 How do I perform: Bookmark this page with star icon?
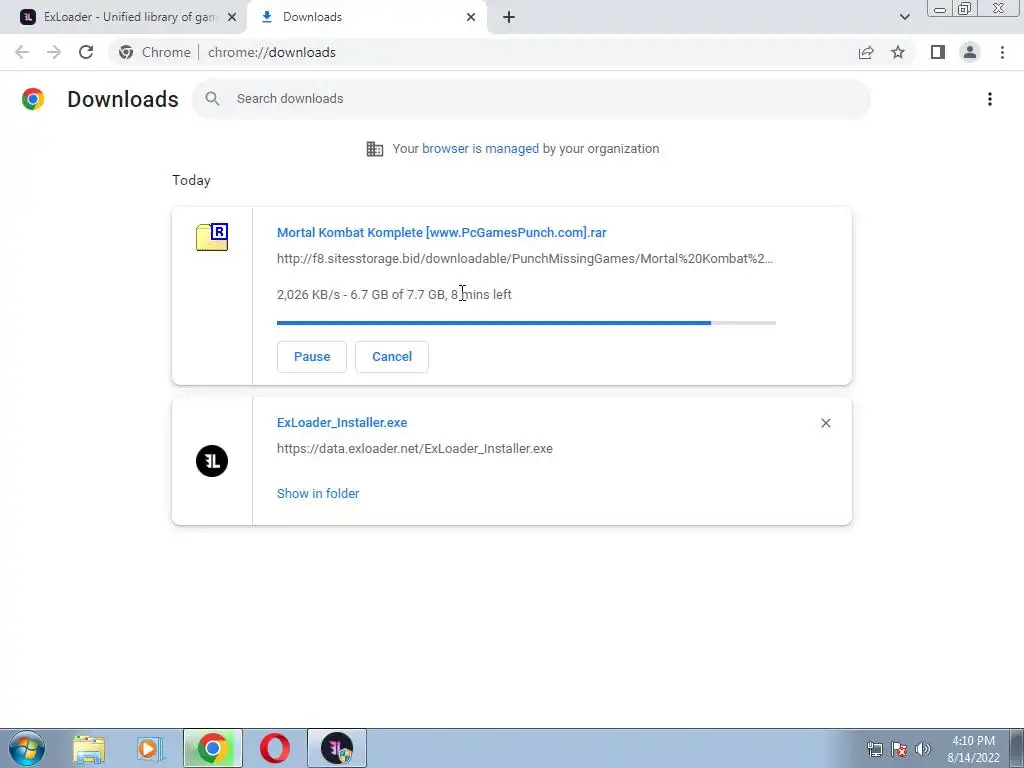click(898, 52)
